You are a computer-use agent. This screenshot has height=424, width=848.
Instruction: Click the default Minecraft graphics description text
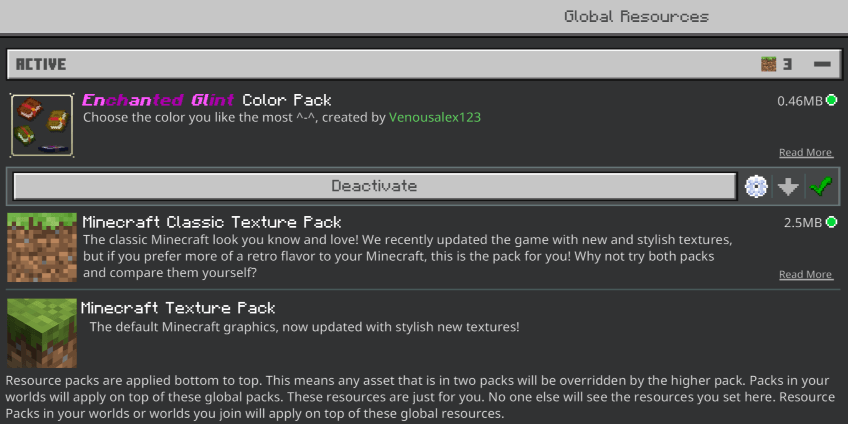[304, 327]
